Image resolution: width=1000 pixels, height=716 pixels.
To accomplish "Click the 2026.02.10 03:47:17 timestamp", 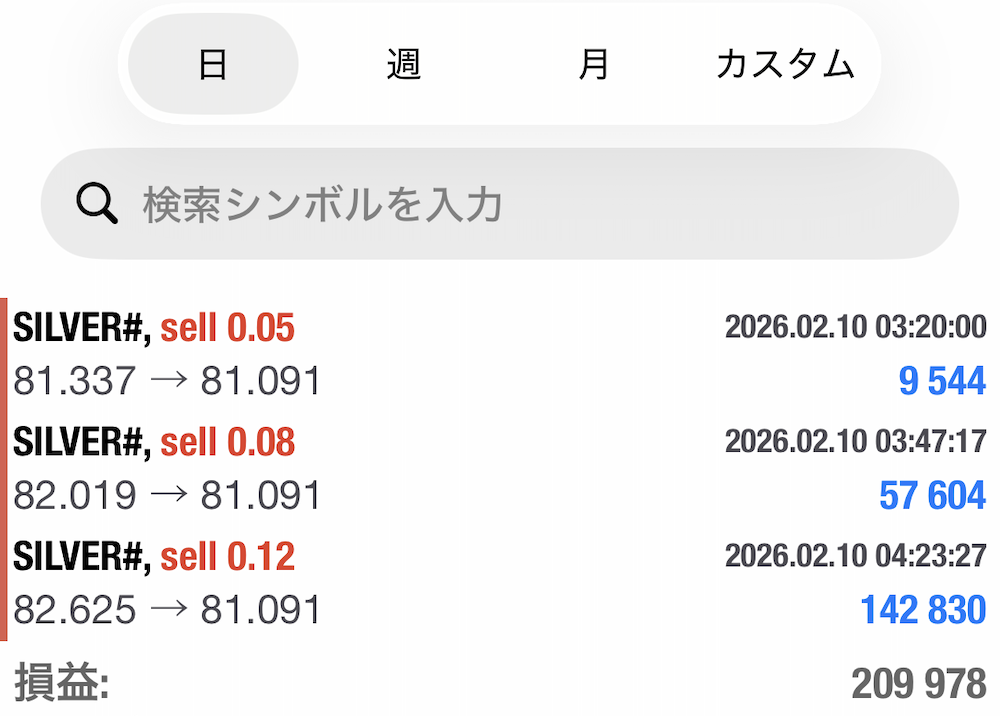I will point(855,441).
